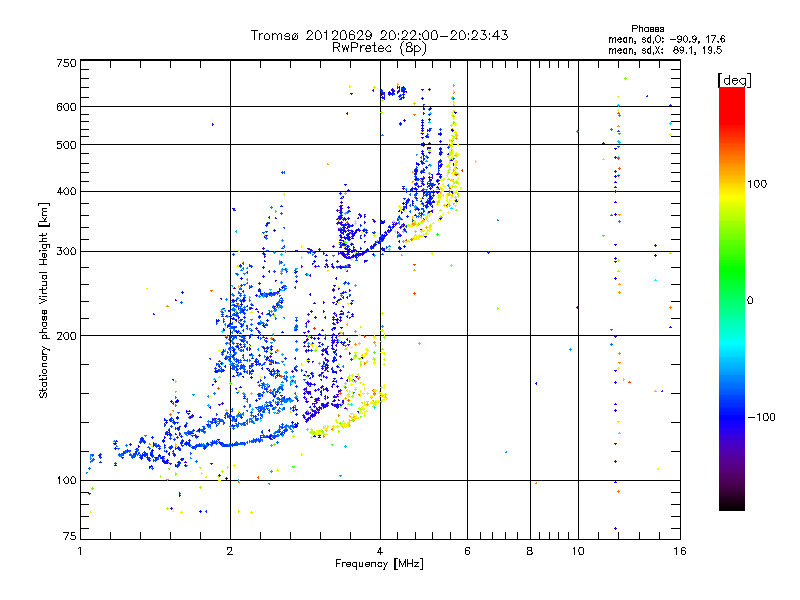This screenshot has height=600, width=800.
Task: Click the '[deg]' colorbar unit label
Action: pos(734,80)
